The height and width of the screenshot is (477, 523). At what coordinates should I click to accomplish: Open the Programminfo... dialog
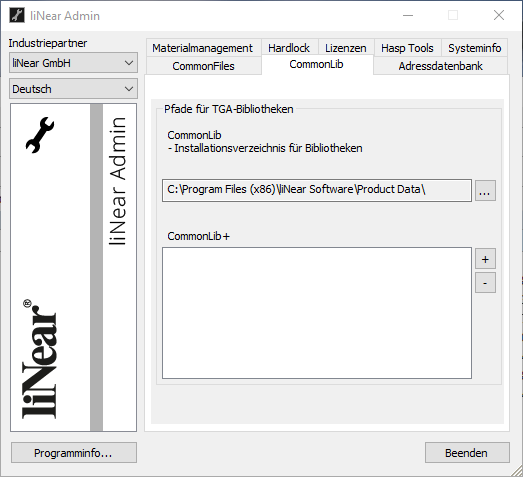[74, 453]
